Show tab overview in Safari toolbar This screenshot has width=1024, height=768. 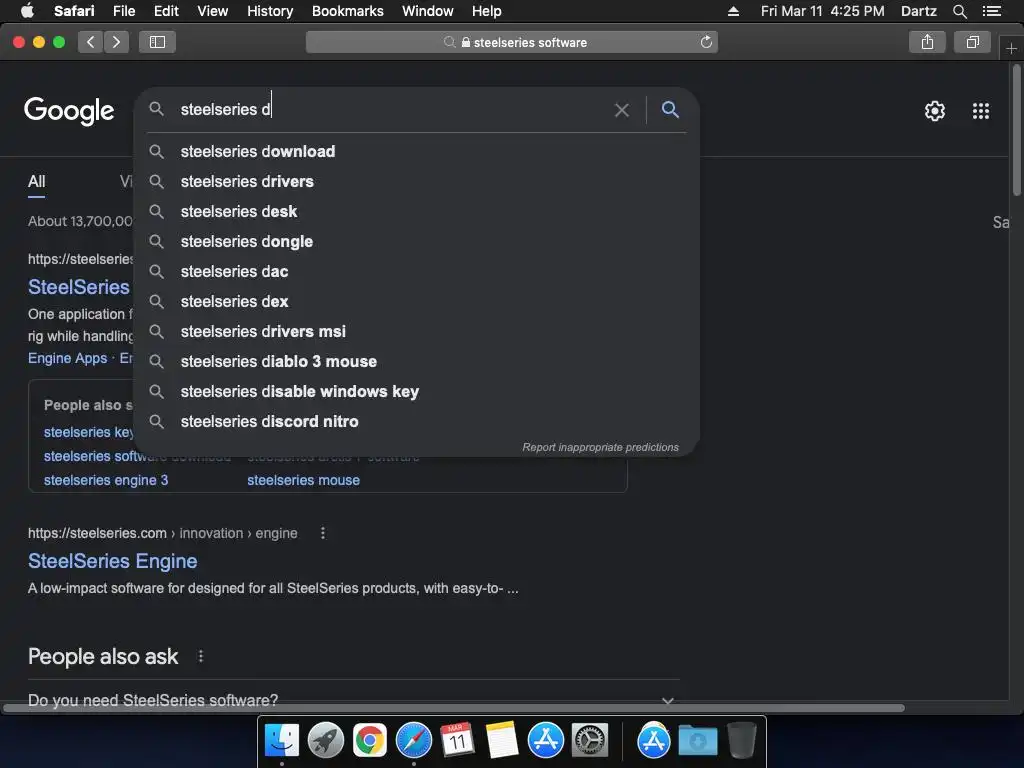[972, 42]
